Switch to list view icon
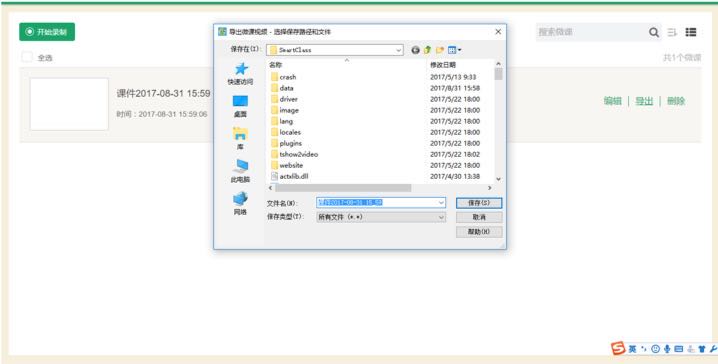Image resolution: width=718 pixels, height=364 pixels. coord(691,32)
